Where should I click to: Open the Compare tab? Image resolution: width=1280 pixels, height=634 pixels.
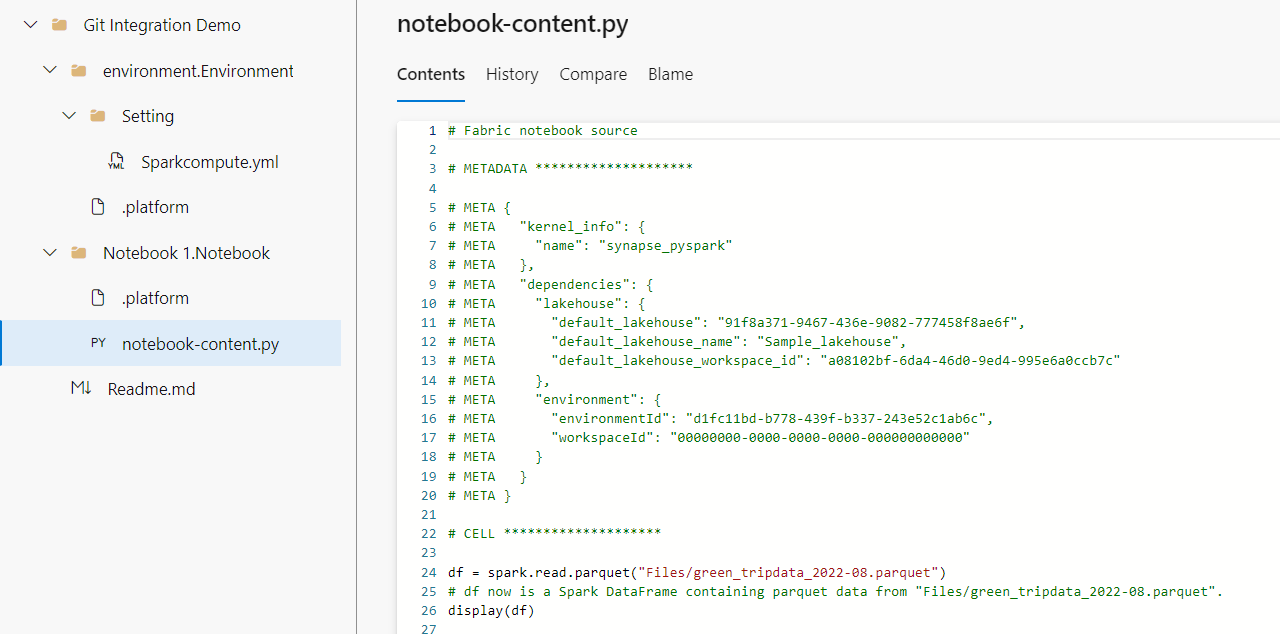[593, 74]
